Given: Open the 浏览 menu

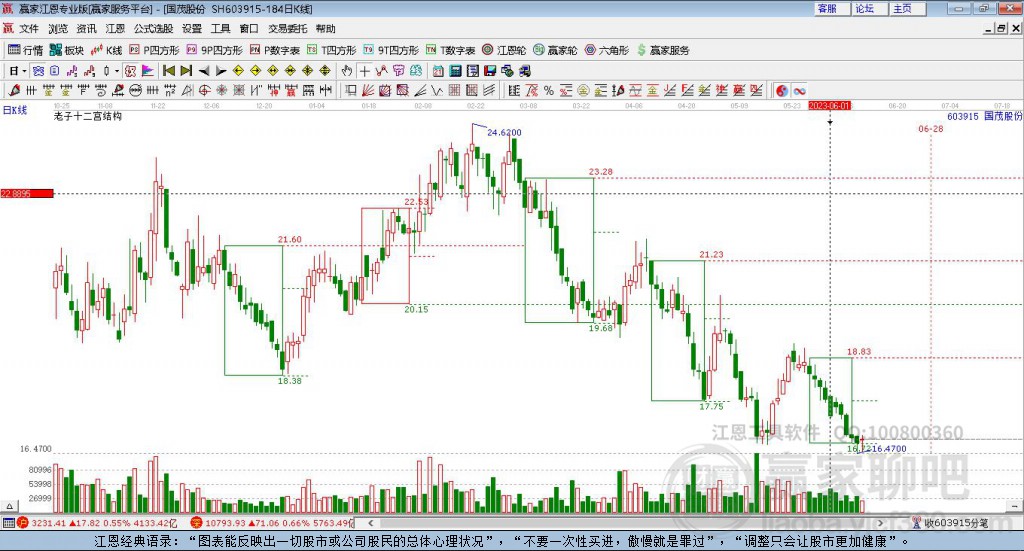Looking at the screenshot, I should pos(57,29).
